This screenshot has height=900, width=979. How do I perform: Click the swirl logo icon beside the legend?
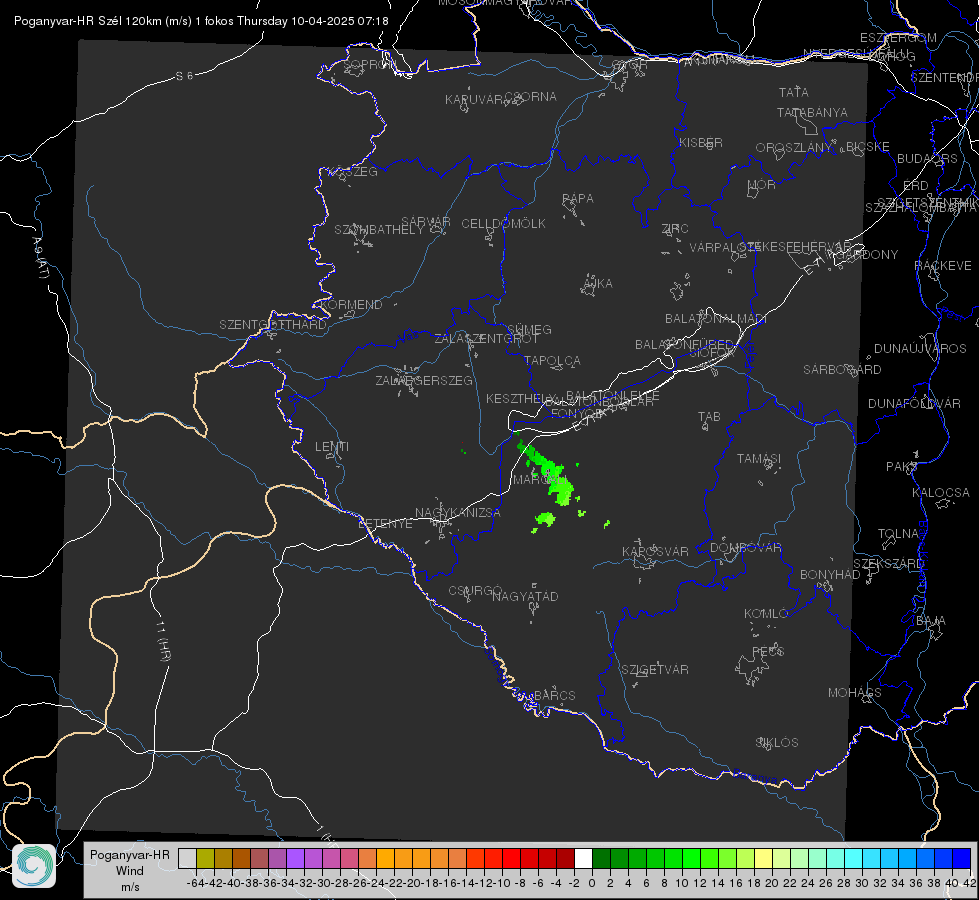tap(34, 865)
